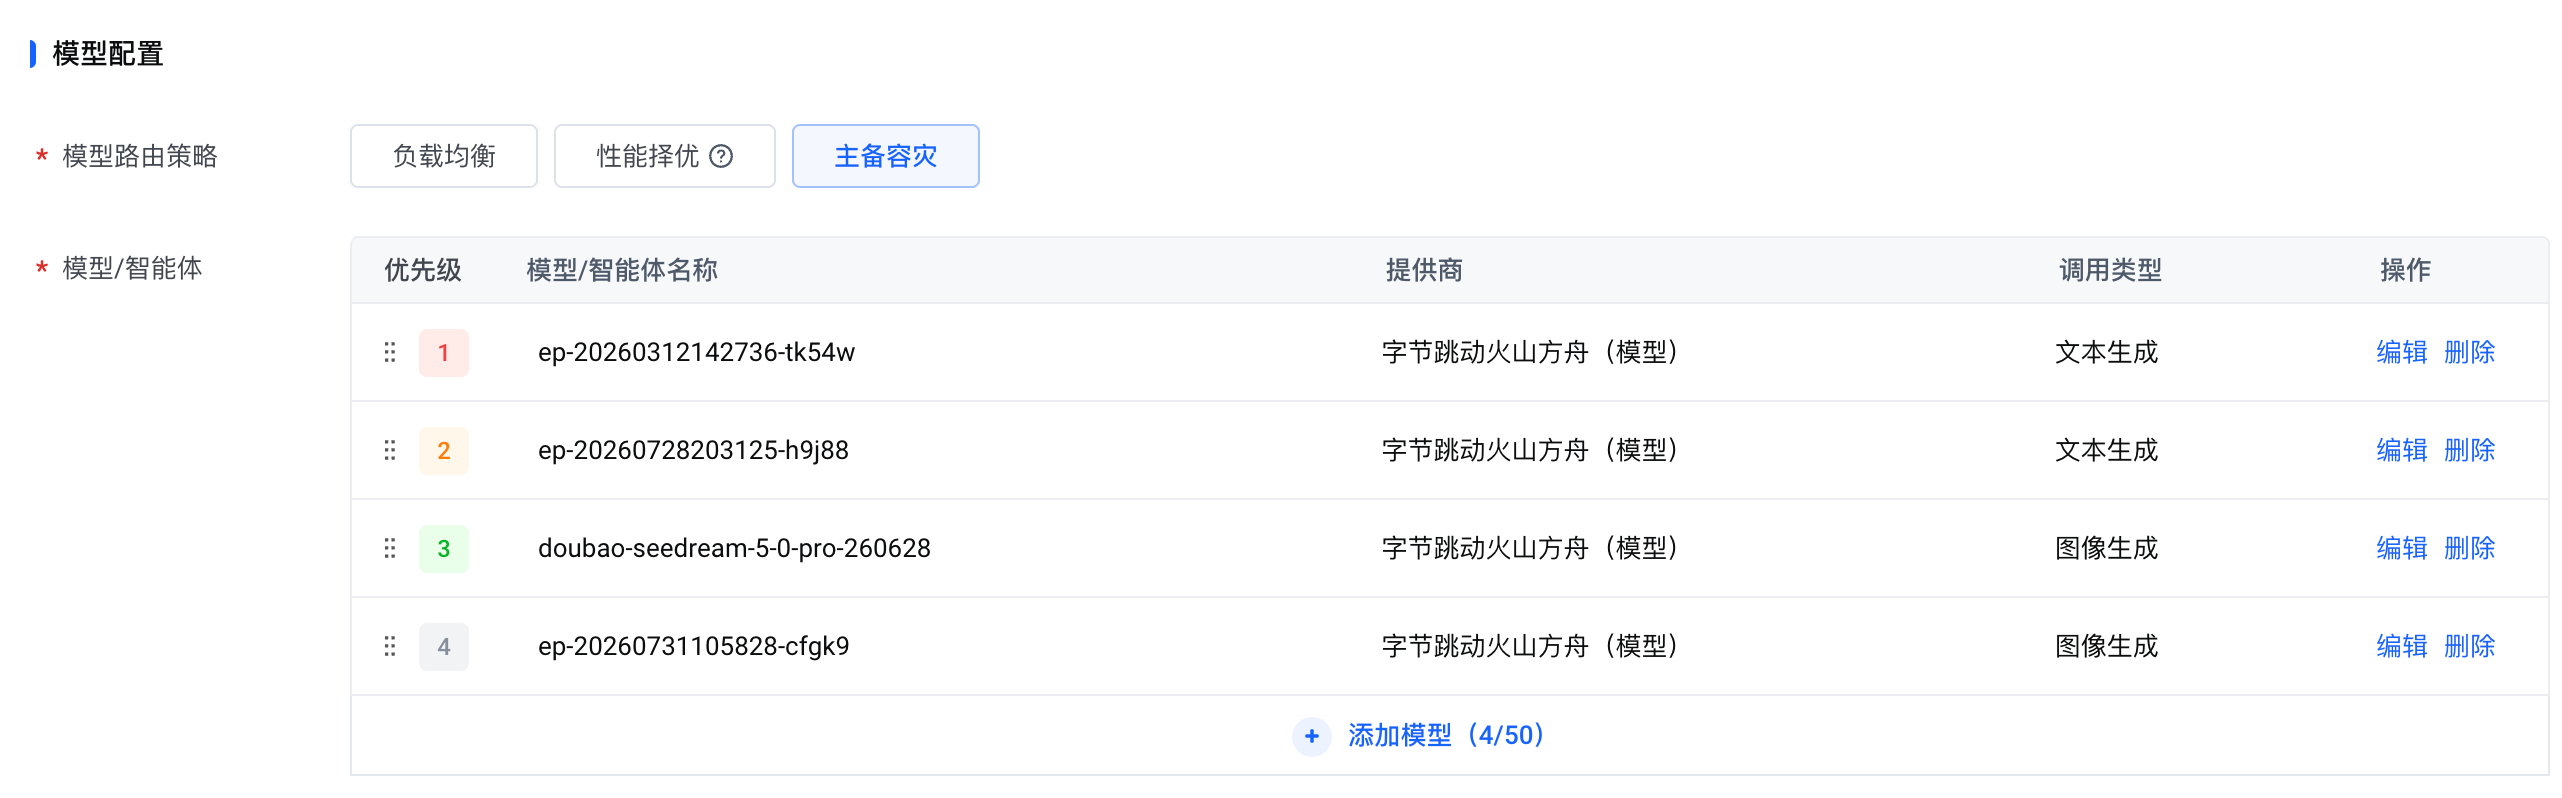Screen dimensions: 2562x798
Task: Click the red priority 1 badge
Action: pos(444,352)
